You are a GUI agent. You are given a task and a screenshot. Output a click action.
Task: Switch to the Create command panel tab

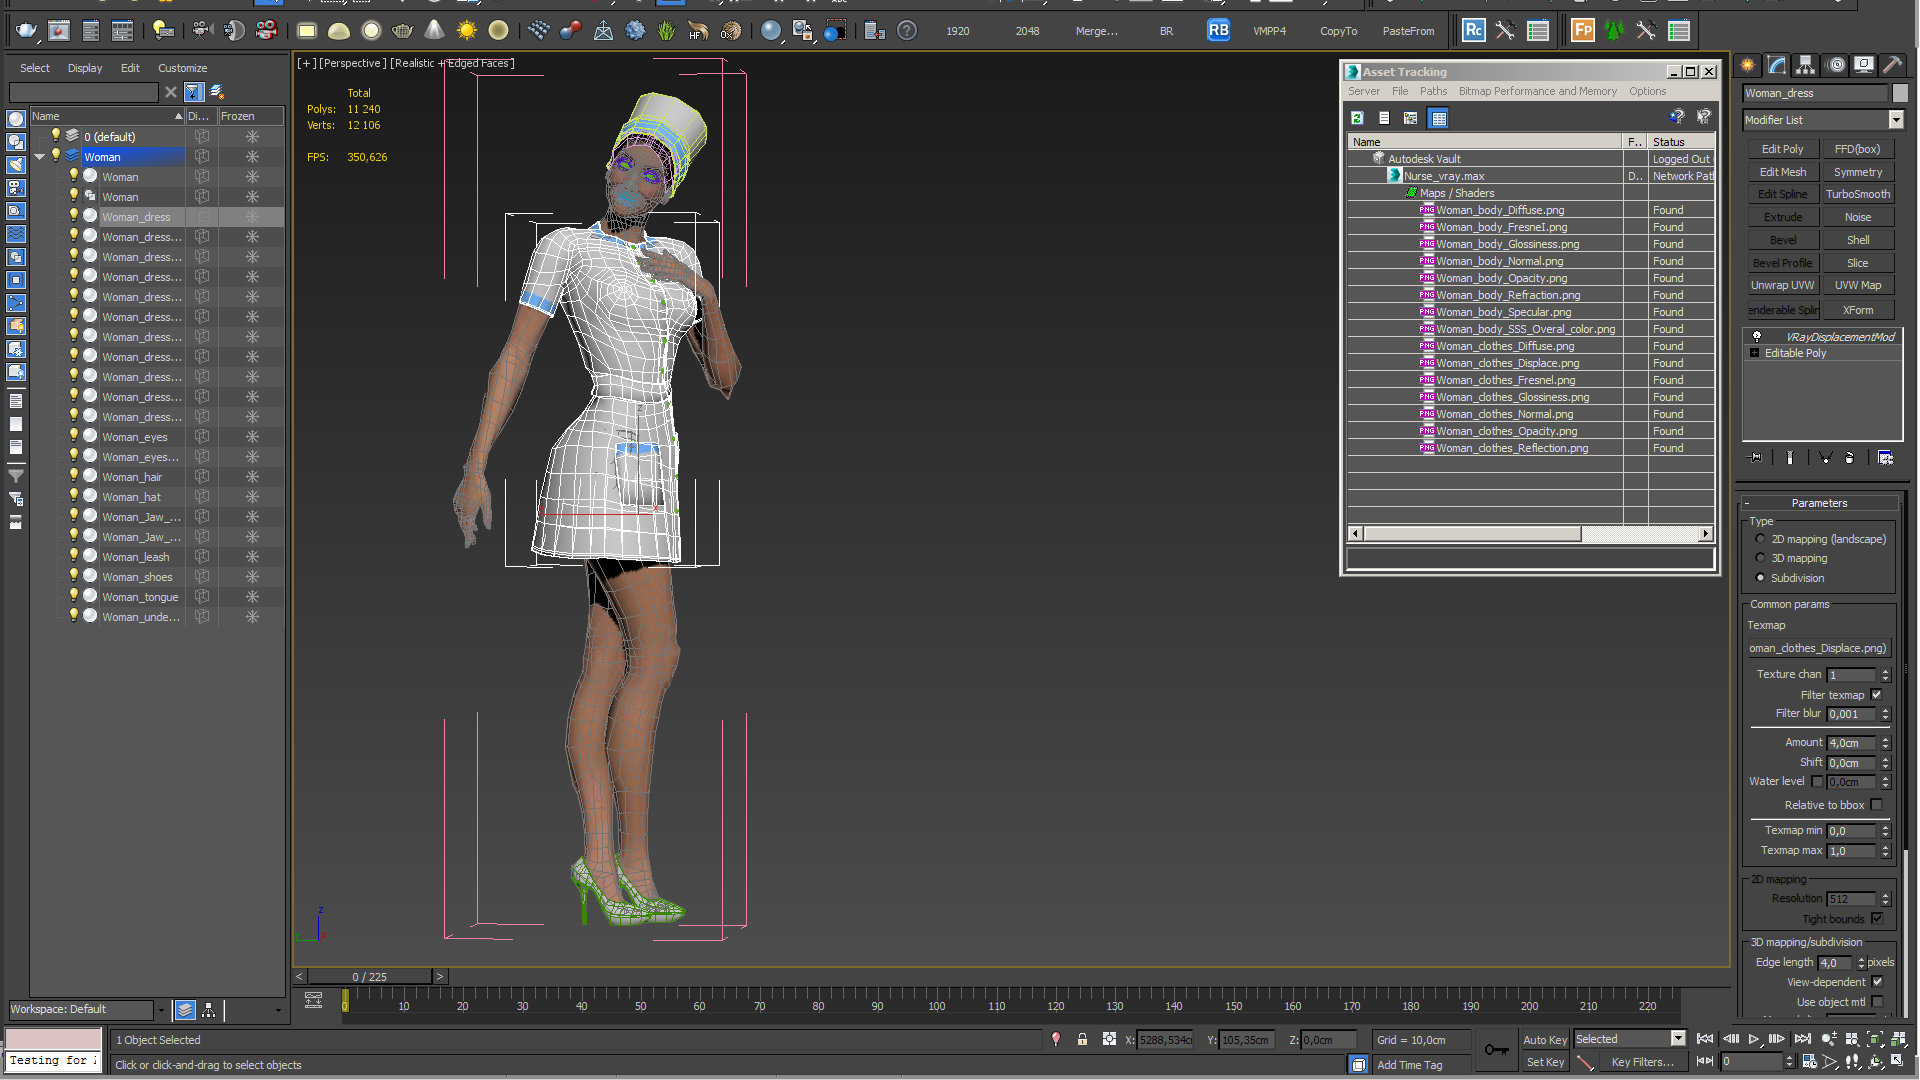point(1748,65)
